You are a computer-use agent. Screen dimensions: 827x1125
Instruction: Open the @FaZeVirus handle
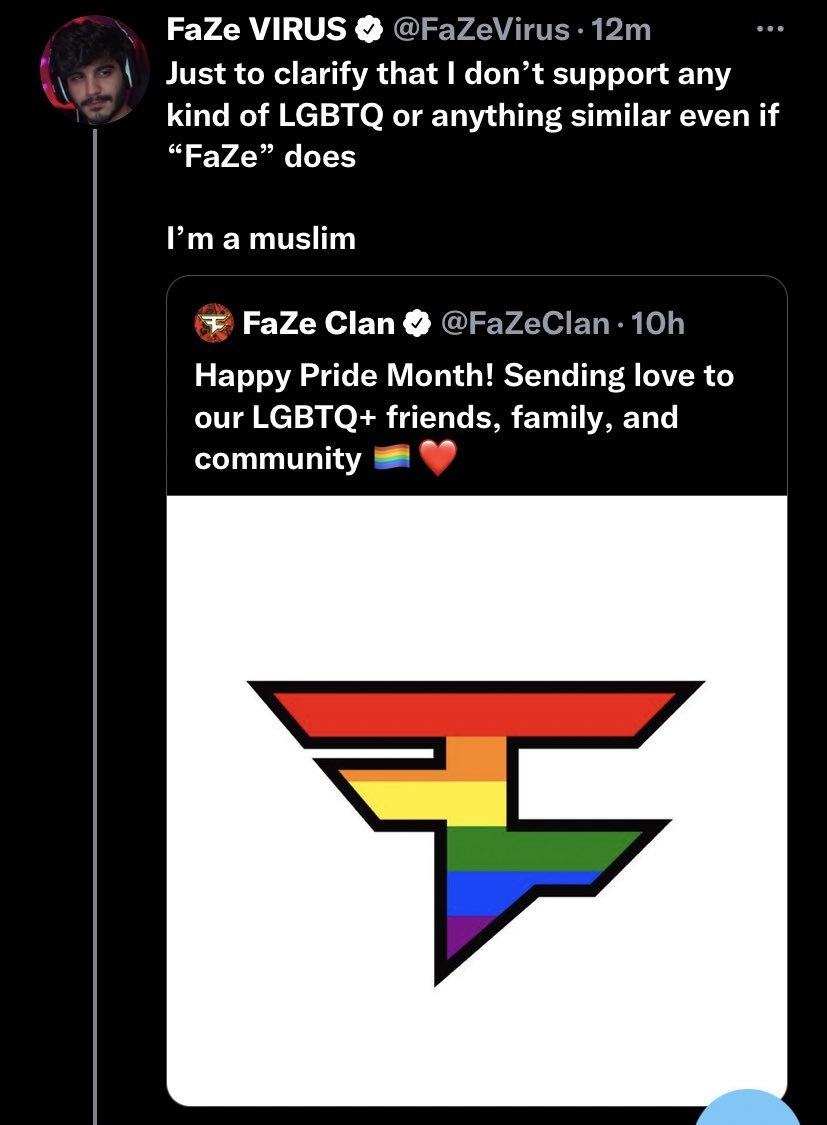[x=480, y=30]
